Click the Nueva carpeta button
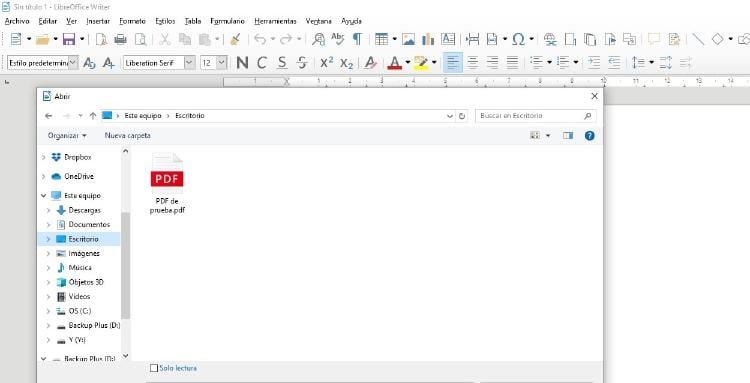 click(128, 136)
